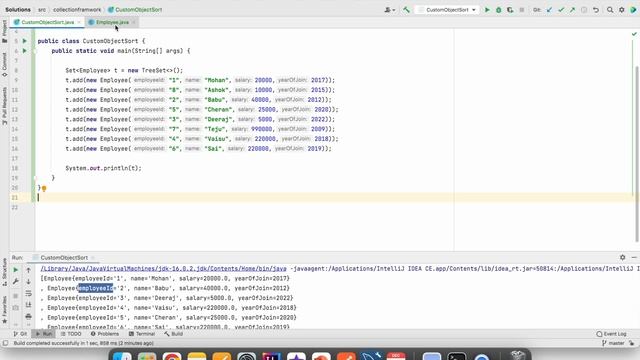Click the Solutions project breadcrumb
Screen dimensions: 640x360
18,9
